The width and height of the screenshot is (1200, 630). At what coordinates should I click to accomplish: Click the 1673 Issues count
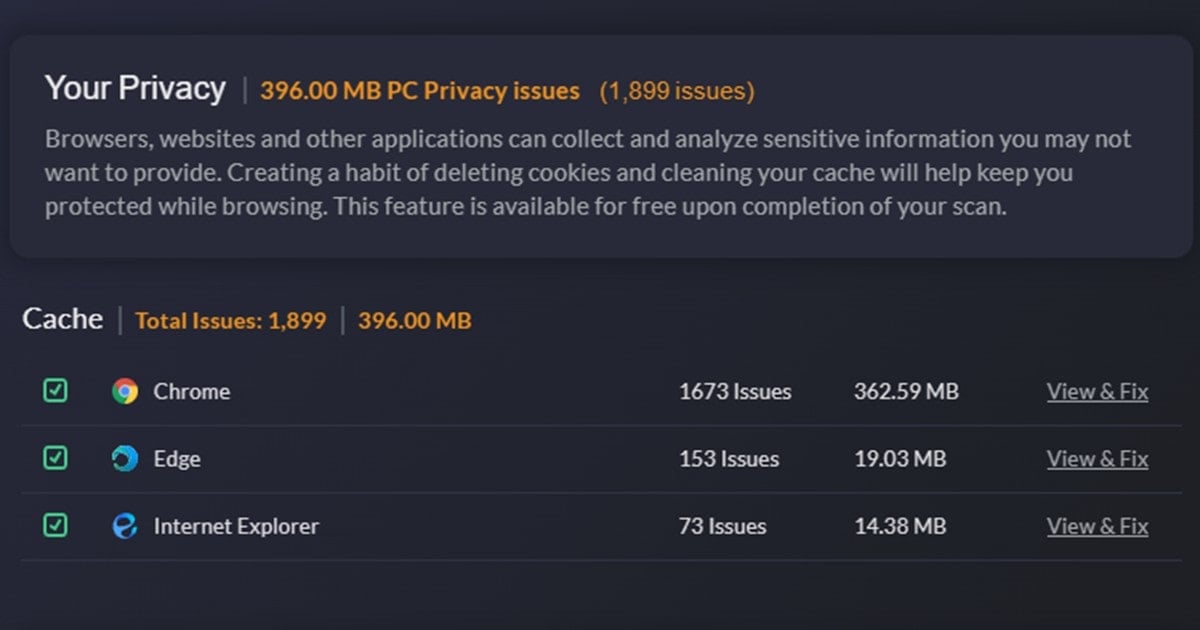click(x=735, y=392)
